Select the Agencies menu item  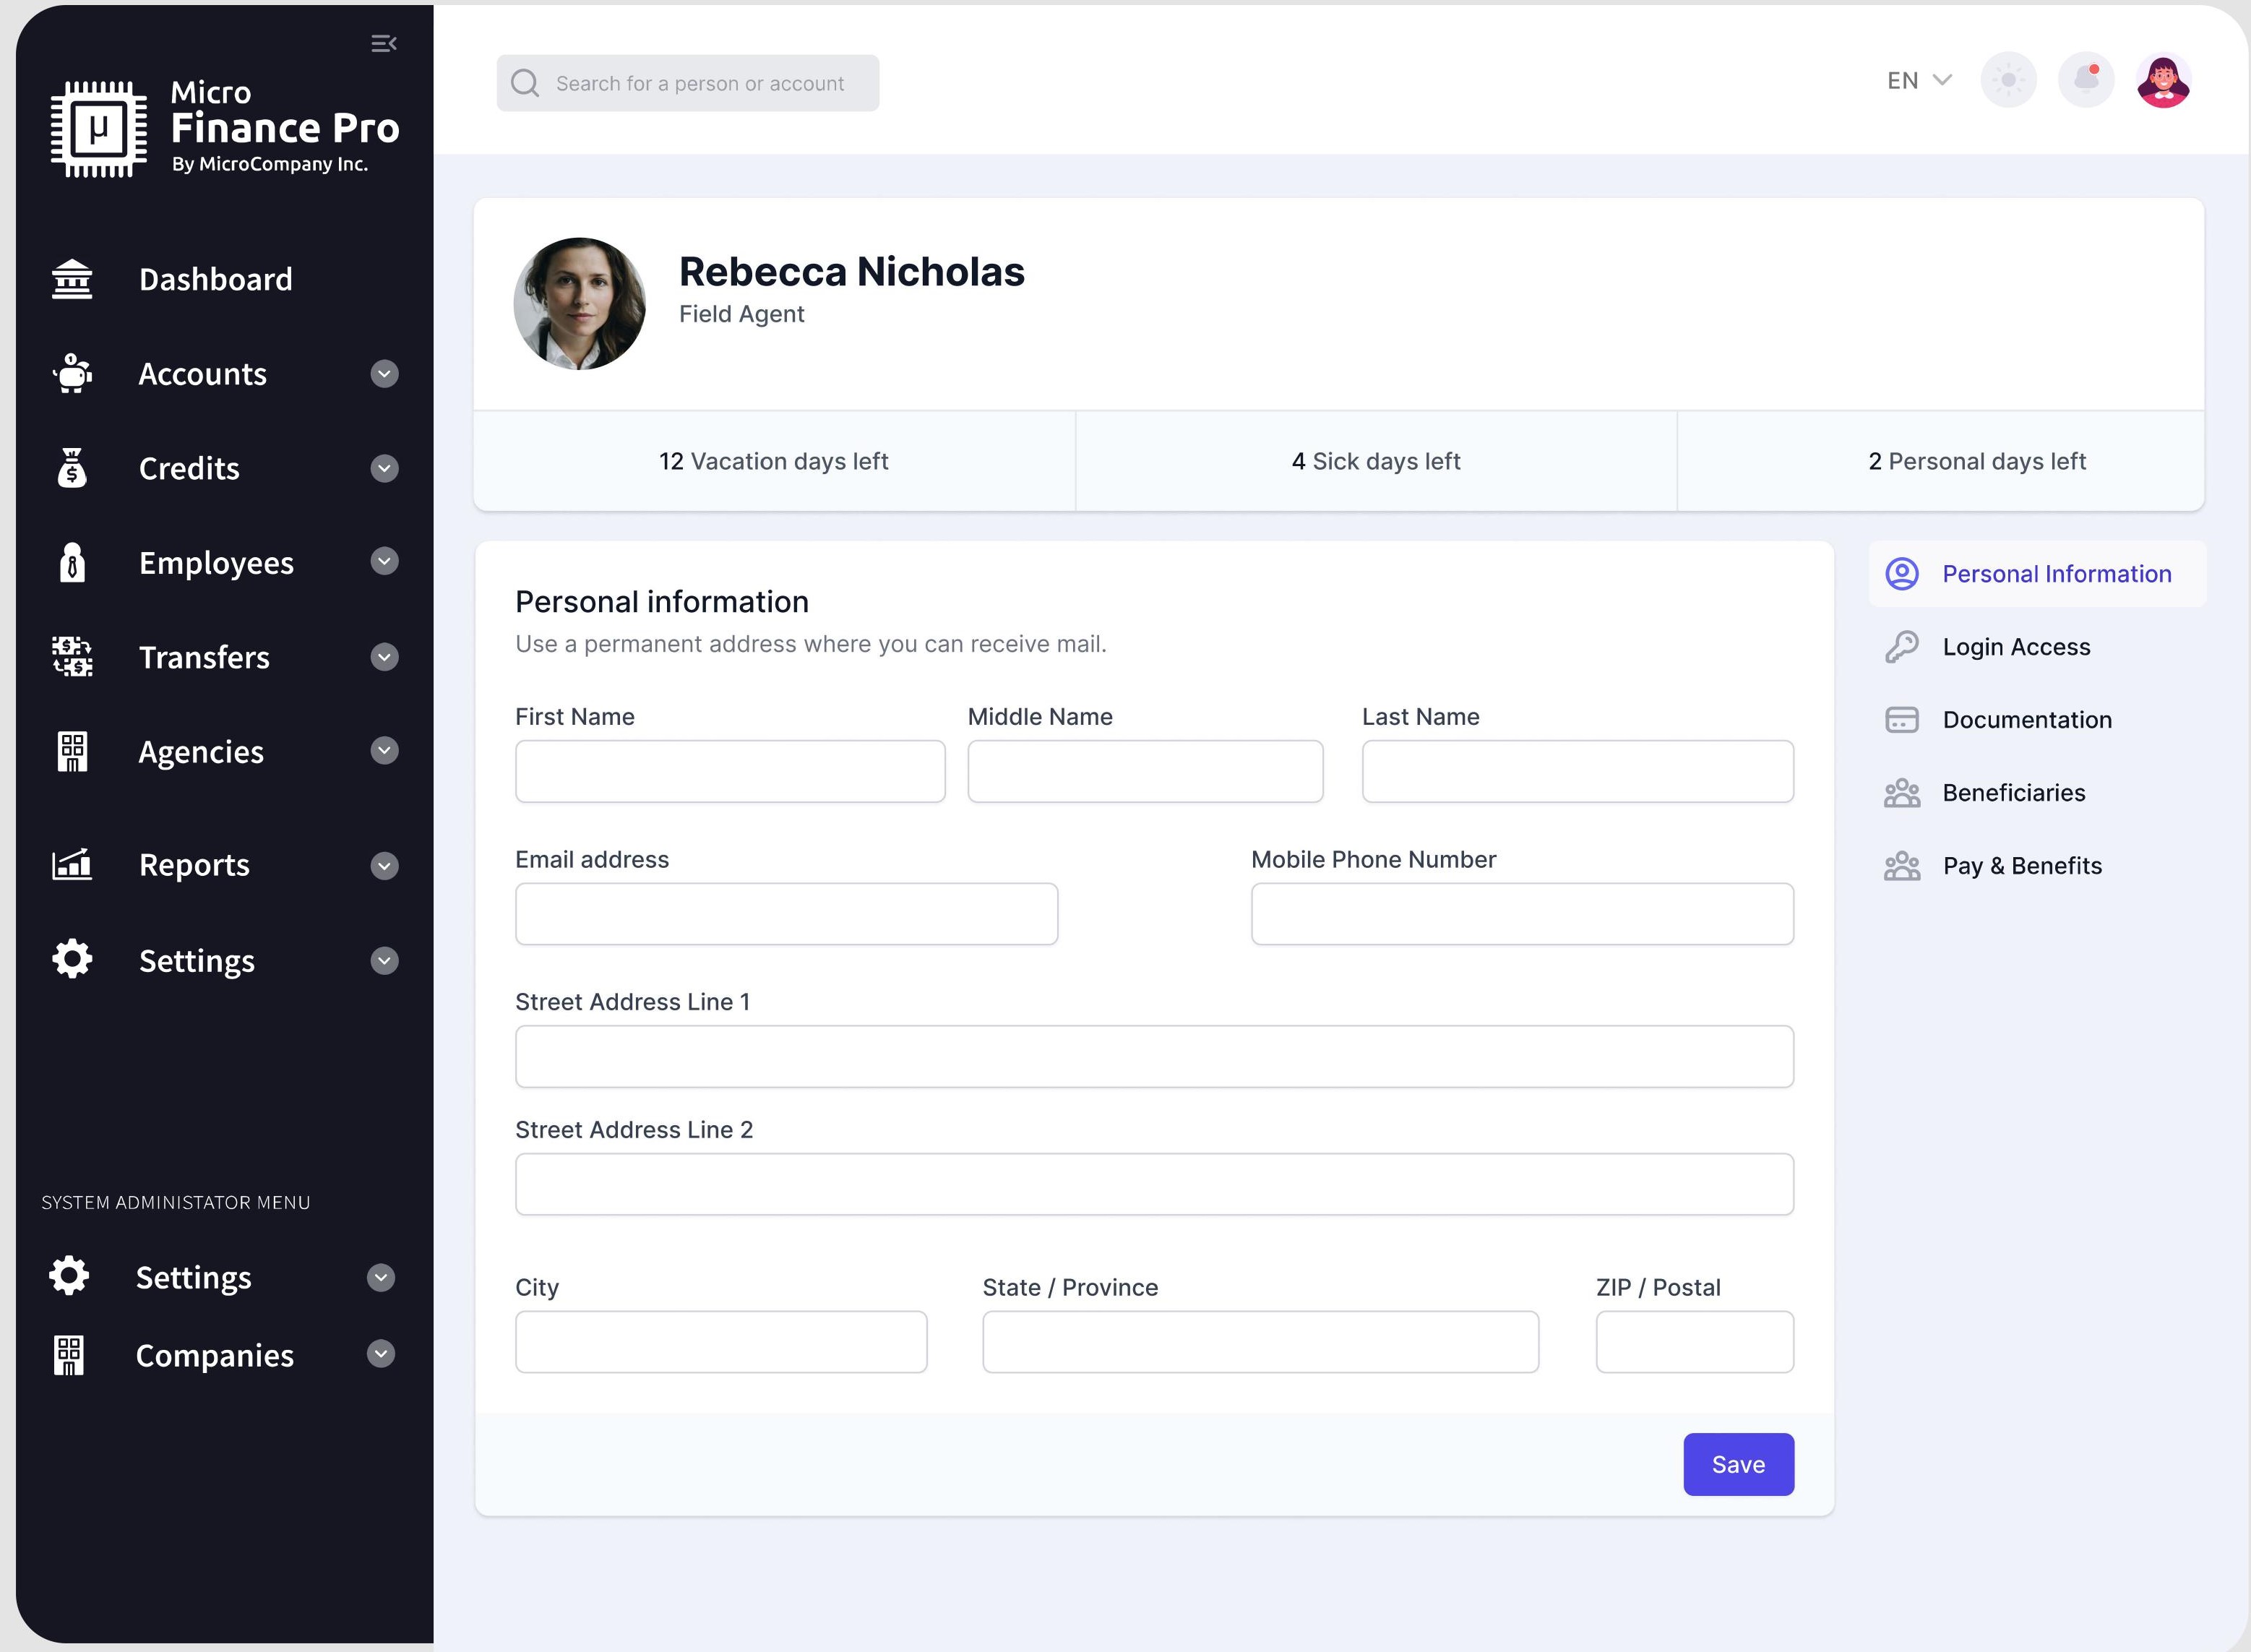(x=201, y=751)
